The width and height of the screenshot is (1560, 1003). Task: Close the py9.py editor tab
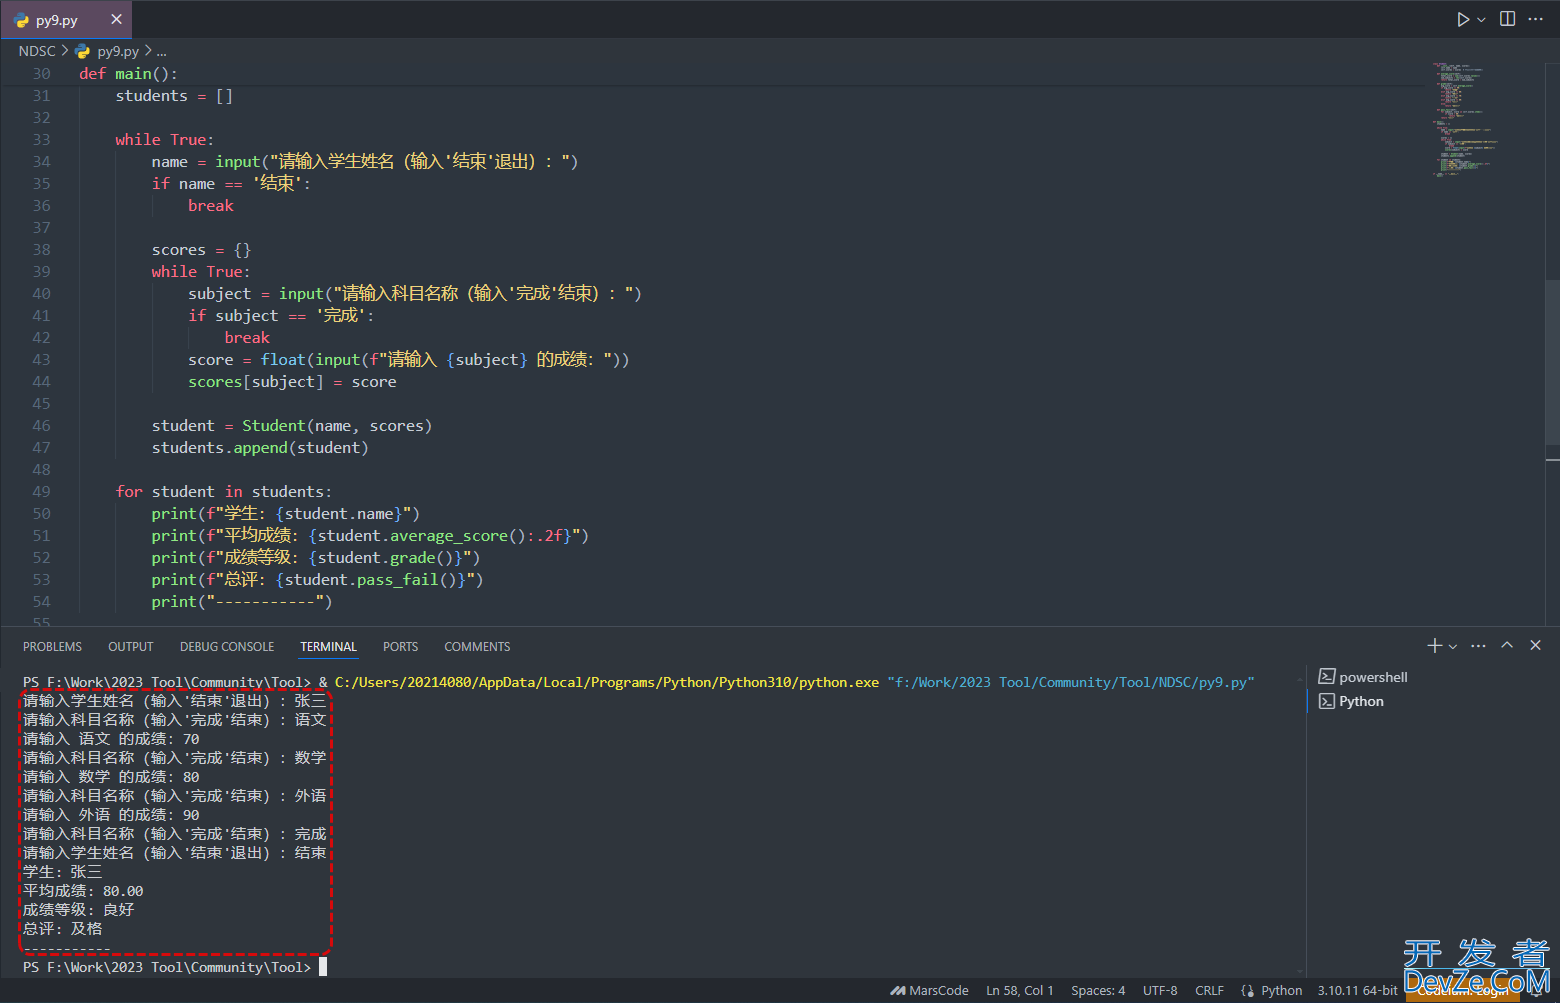(x=116, y=19)
